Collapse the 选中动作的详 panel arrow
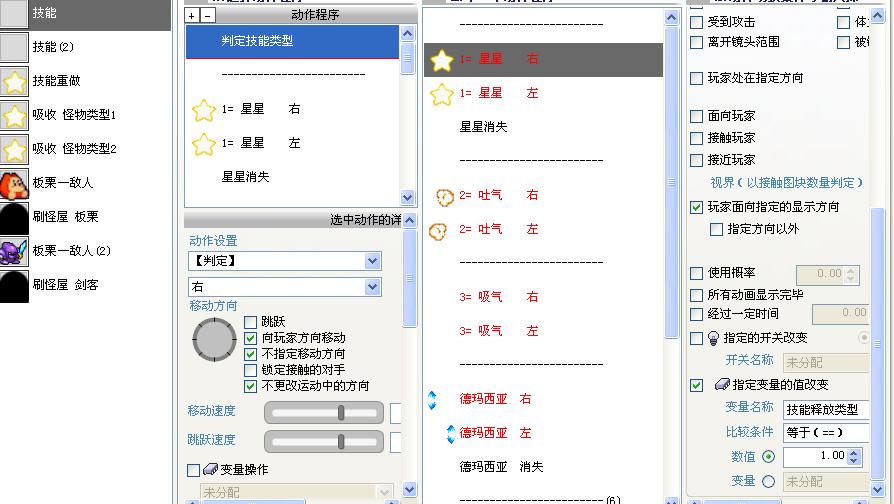894x504 pixels. click(409, 221)
